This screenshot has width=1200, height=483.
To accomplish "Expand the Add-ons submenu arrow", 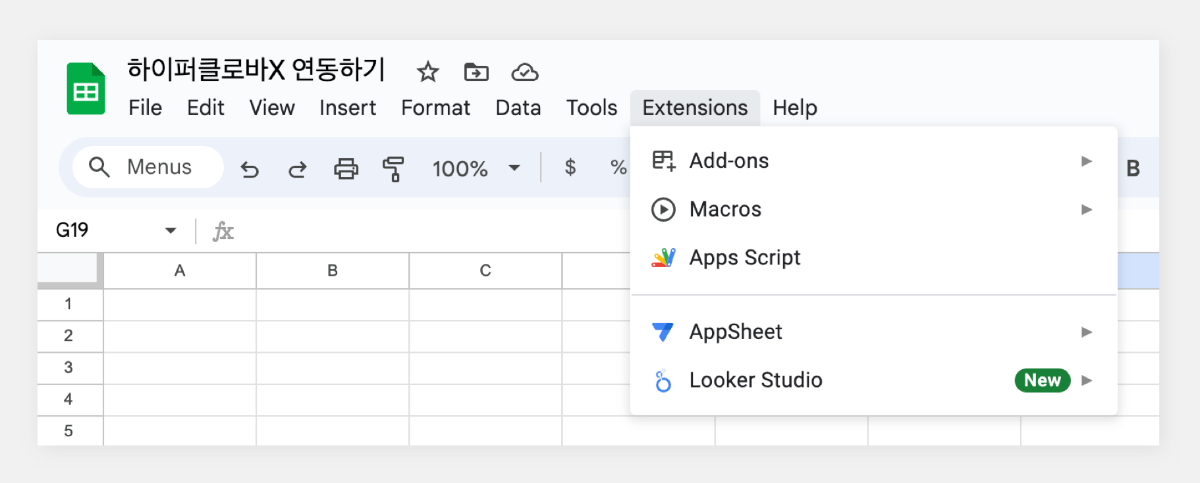I will [1087, 161].
